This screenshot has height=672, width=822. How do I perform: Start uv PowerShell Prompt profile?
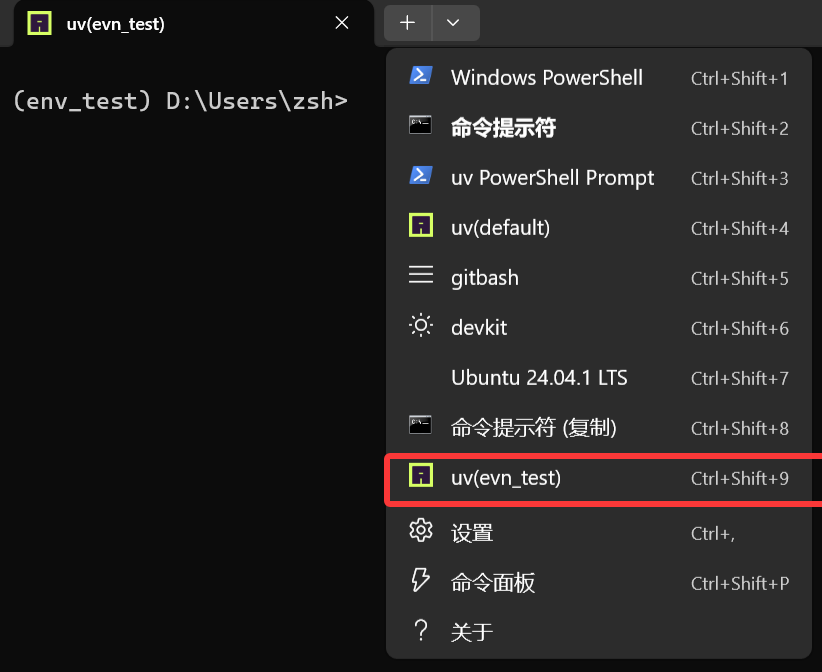pyautogui.click(x=599, y=178)
